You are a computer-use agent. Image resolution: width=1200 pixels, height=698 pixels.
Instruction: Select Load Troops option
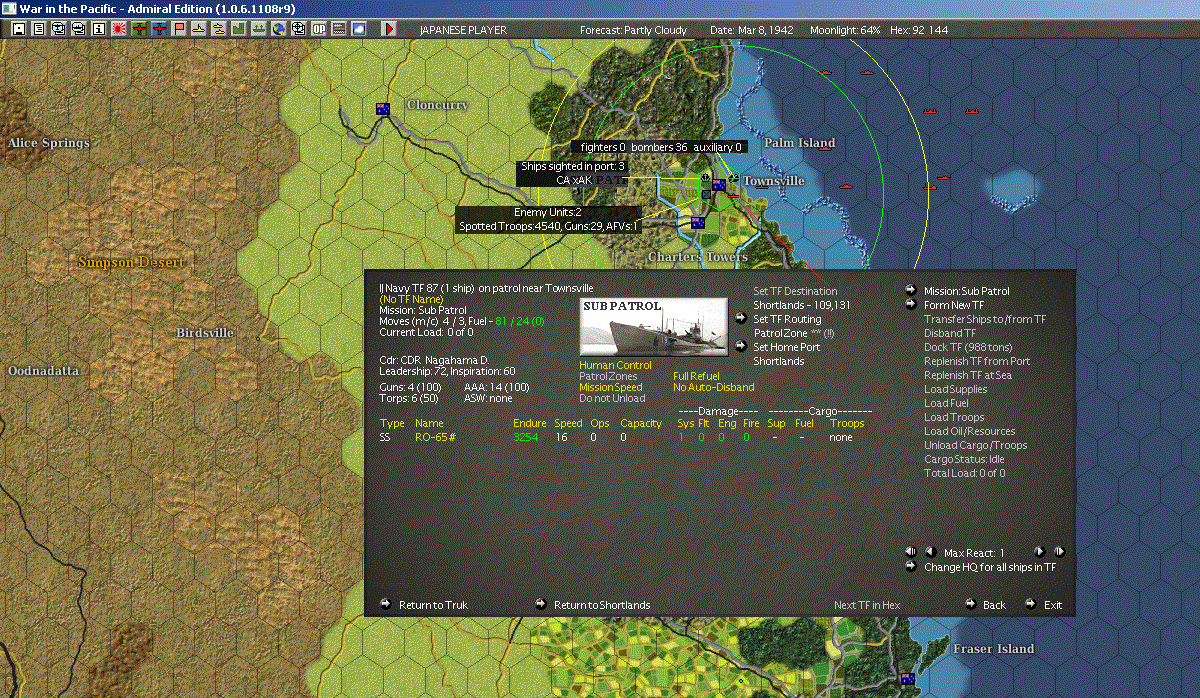pyautogui.click(x=954, y=417)
